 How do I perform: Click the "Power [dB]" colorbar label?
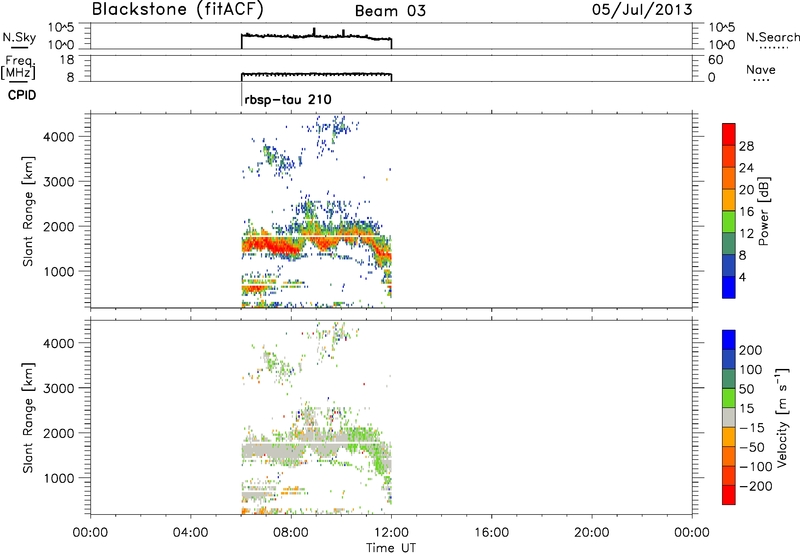click(x=764, y=211)
